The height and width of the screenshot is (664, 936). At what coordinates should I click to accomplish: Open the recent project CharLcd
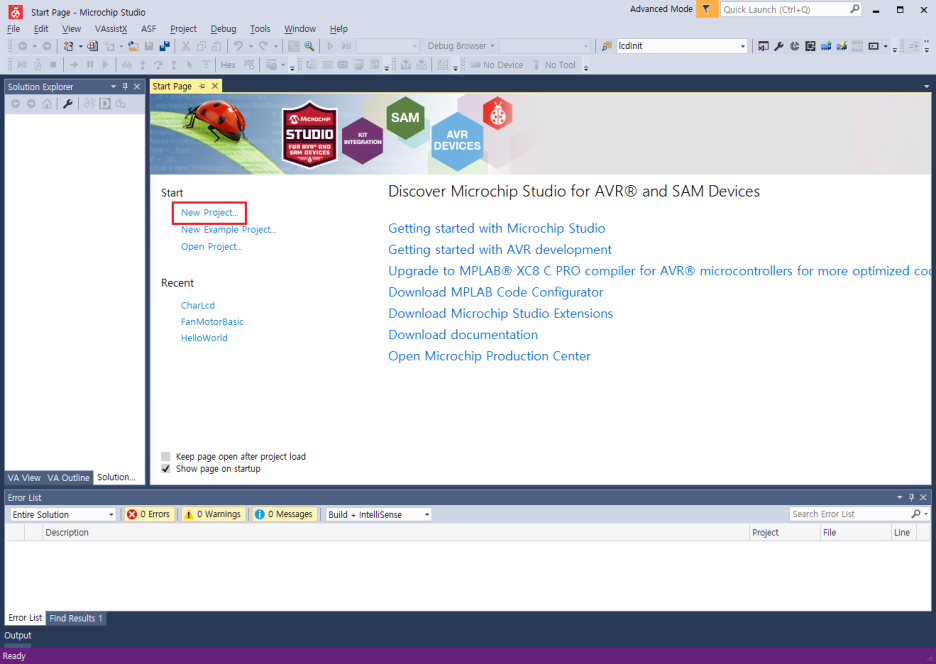(198, 305)
